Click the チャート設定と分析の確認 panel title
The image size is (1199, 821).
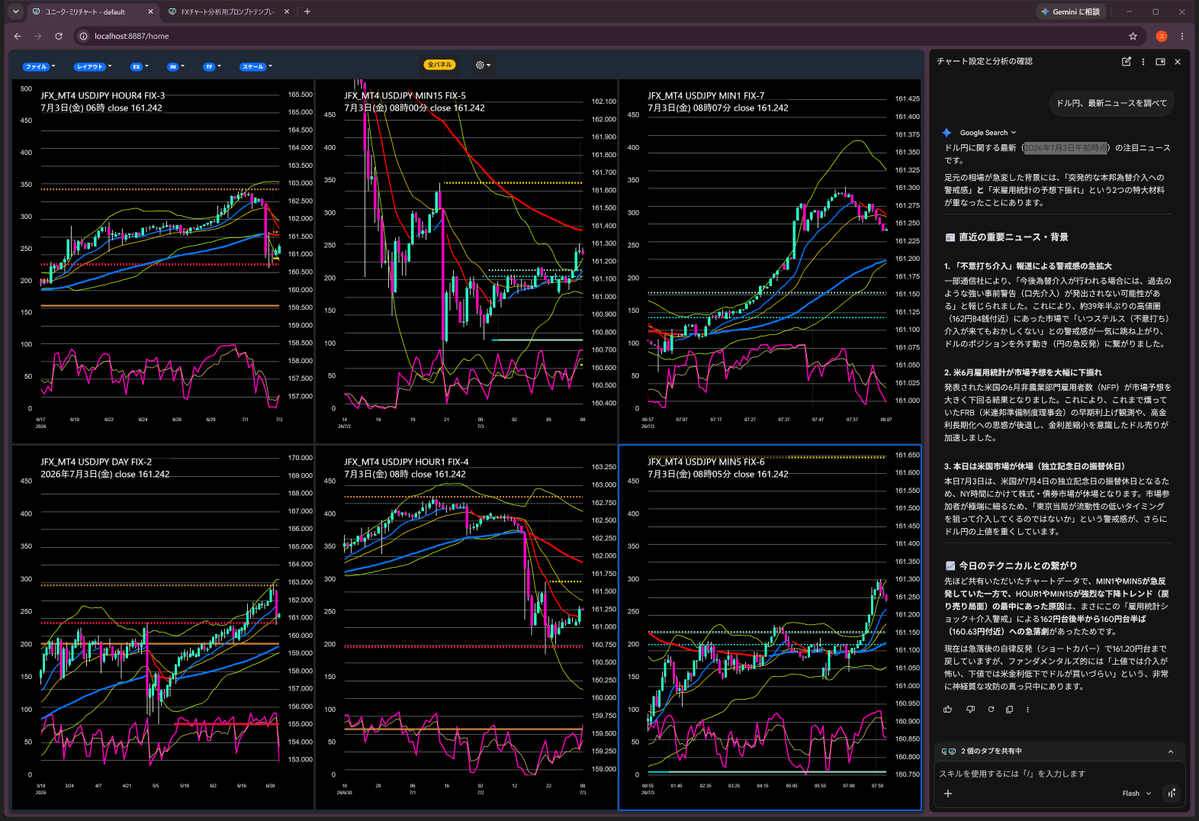(x=984, y=61)
